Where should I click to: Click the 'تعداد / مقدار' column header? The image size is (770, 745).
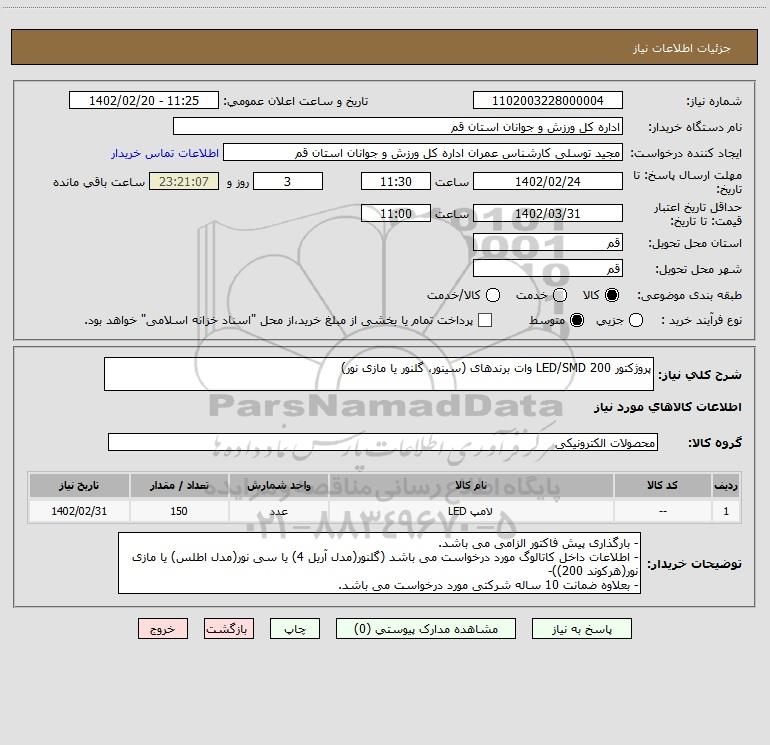pyautogui.click(x=179, y=485)
